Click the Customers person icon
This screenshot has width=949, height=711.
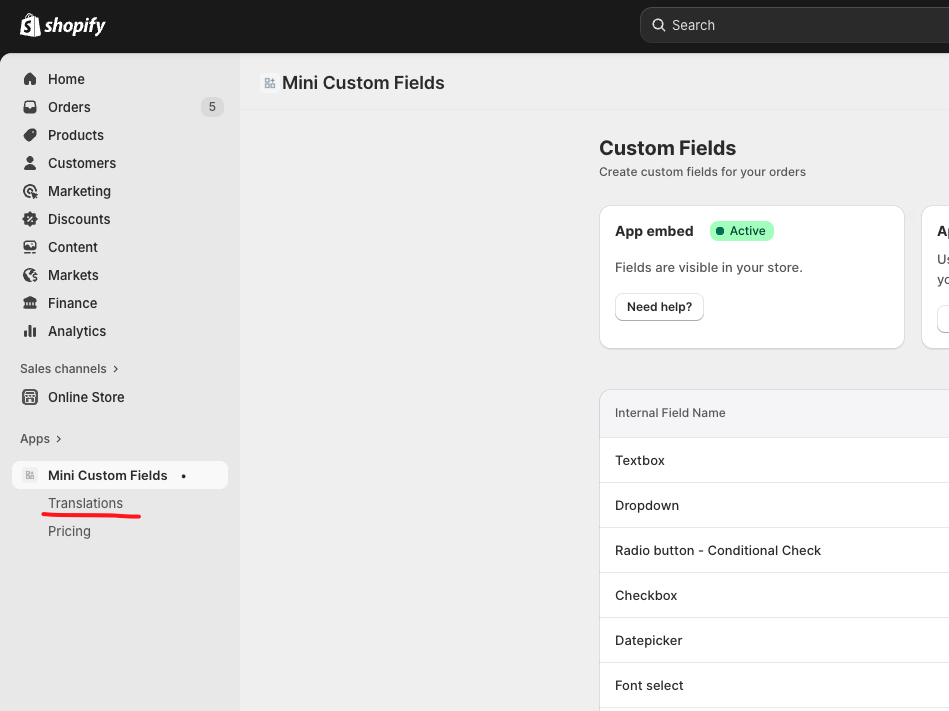pos(30,163)
